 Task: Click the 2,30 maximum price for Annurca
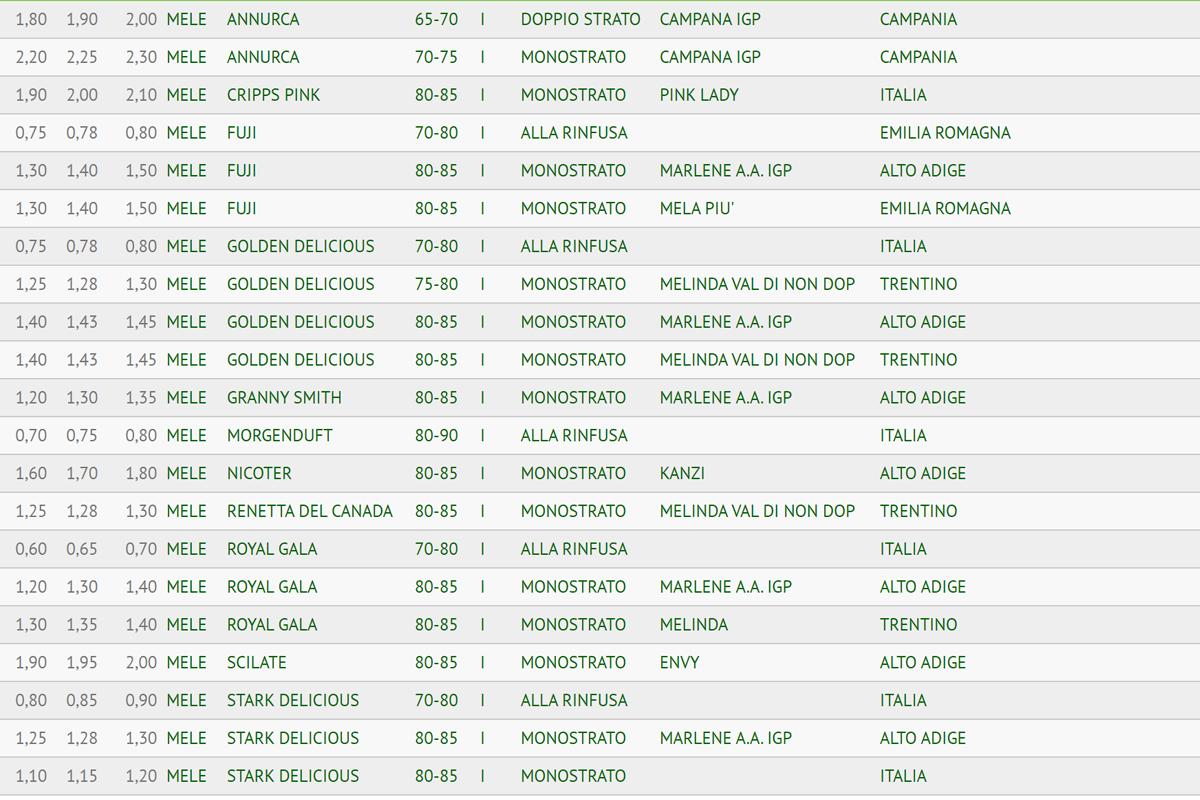(141, 57)
